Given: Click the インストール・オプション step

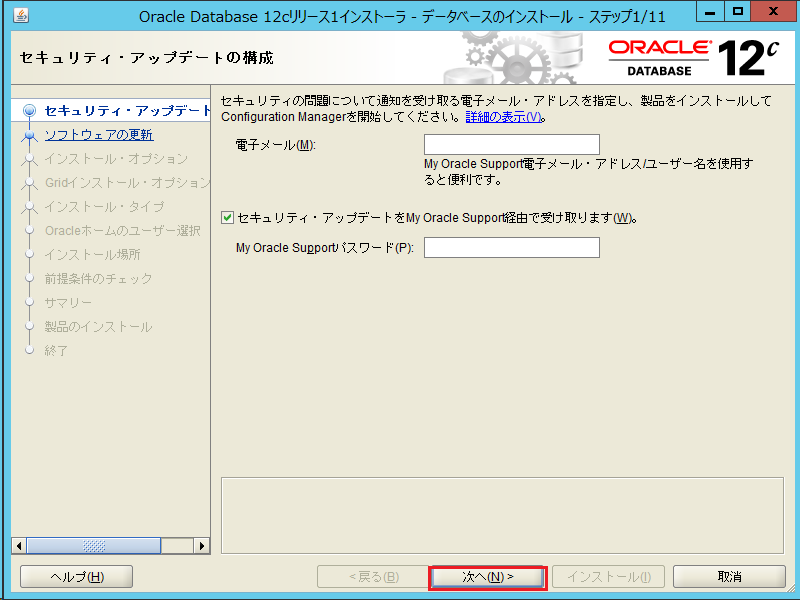Looking at the screenshot, I should coord(116,159).
